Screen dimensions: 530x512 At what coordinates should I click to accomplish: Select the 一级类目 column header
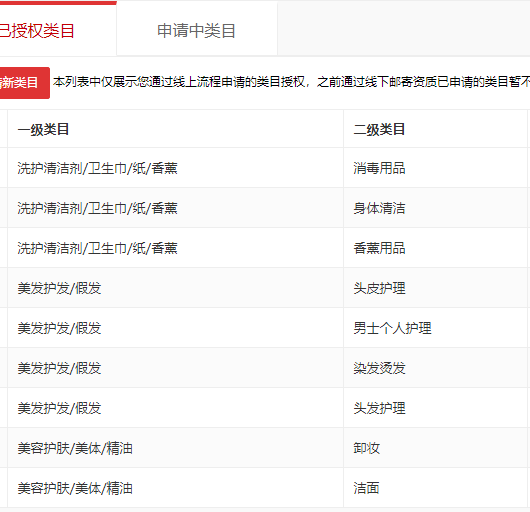coord(43,129)
